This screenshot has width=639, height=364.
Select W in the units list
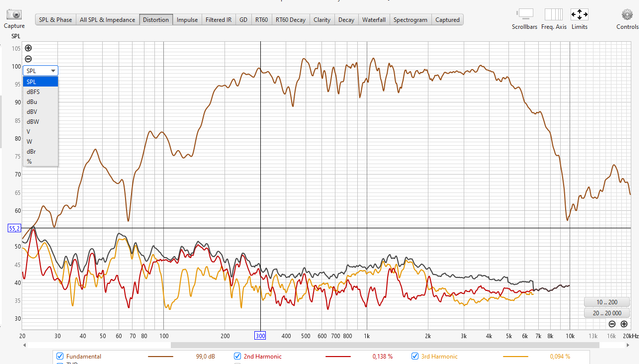pyautogui.click(x=40, y=141)
